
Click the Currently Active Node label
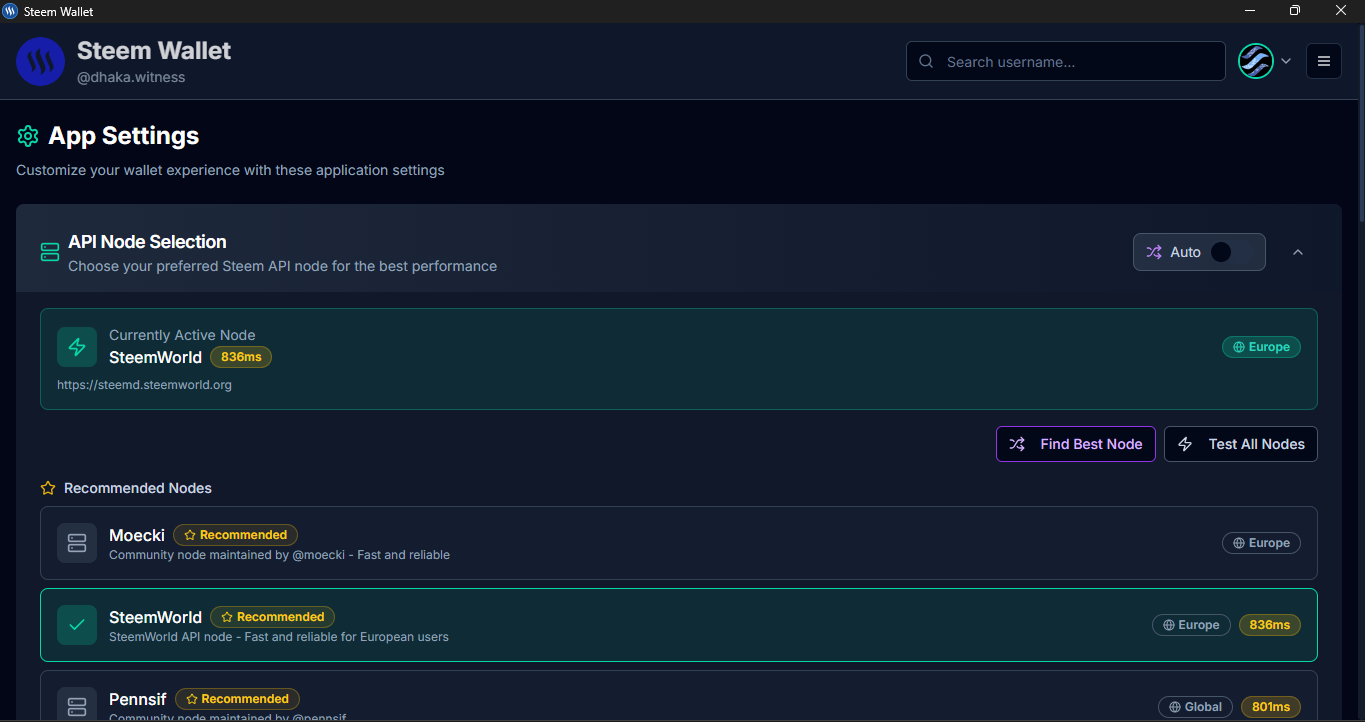pos(182,335)
